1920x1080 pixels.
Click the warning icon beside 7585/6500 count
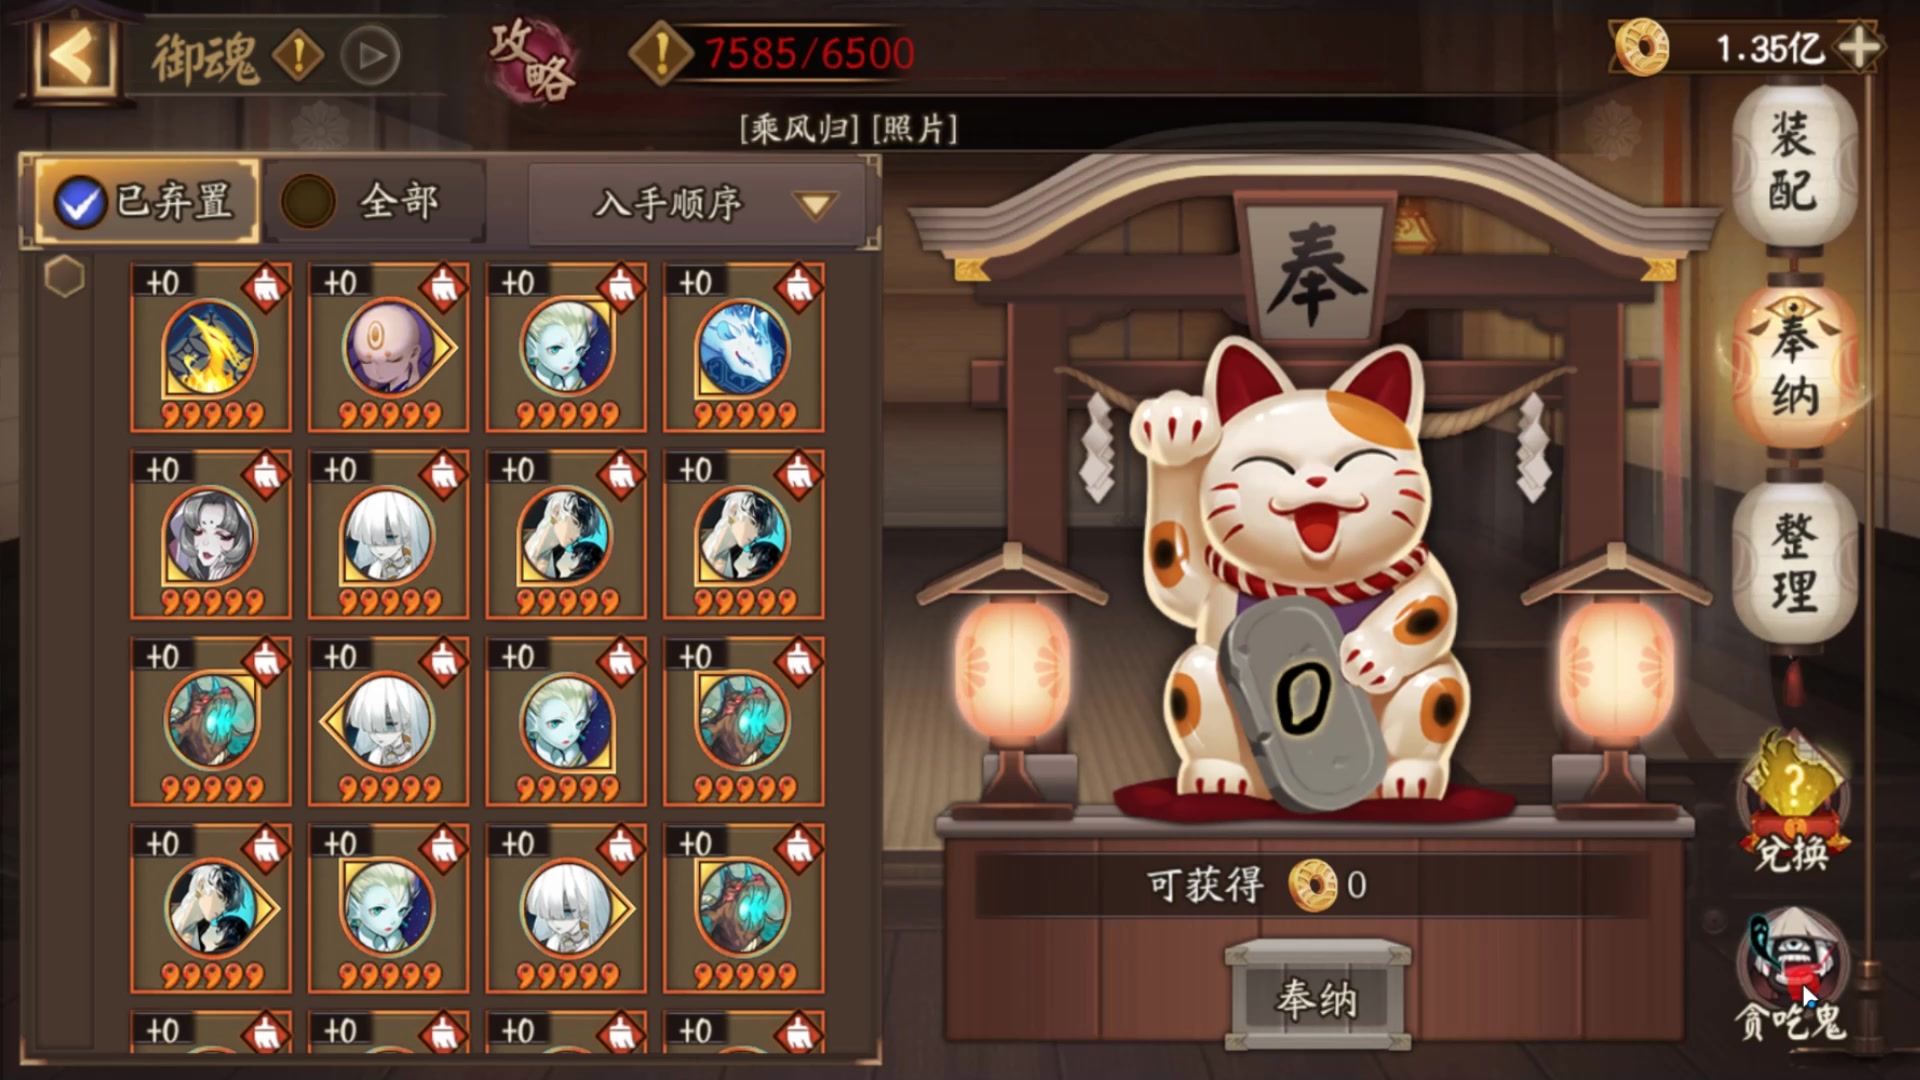tap(660, 54)
